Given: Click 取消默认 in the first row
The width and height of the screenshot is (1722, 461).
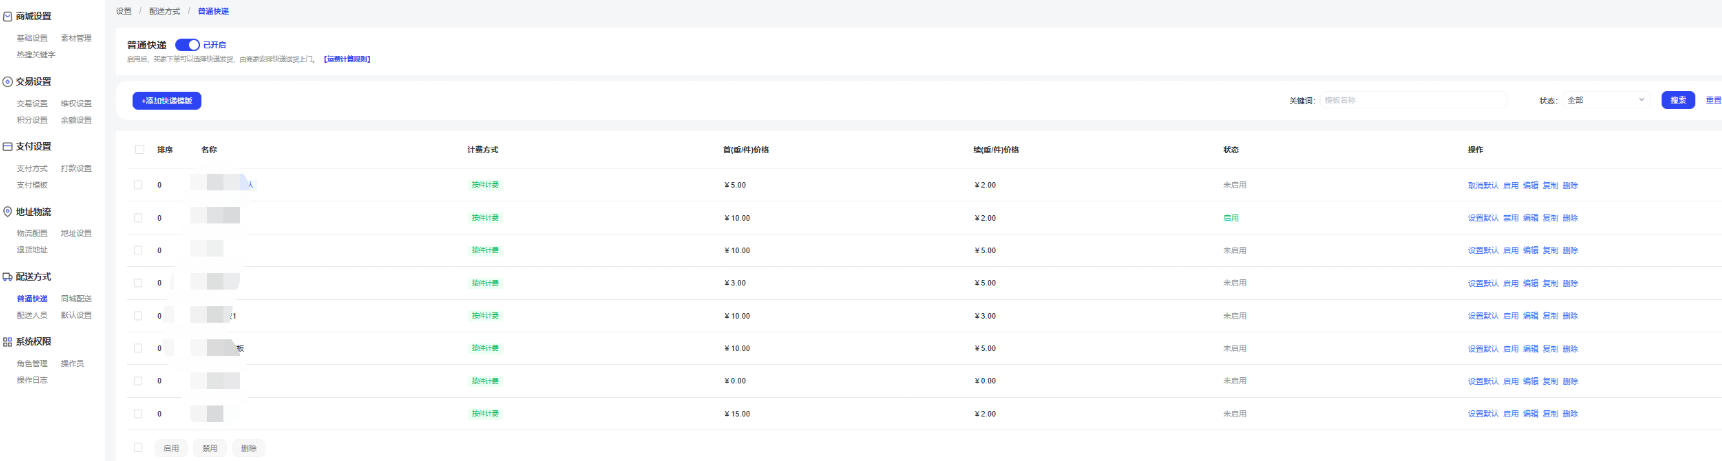Looking at the screenshot, I should pos(1482,186).
